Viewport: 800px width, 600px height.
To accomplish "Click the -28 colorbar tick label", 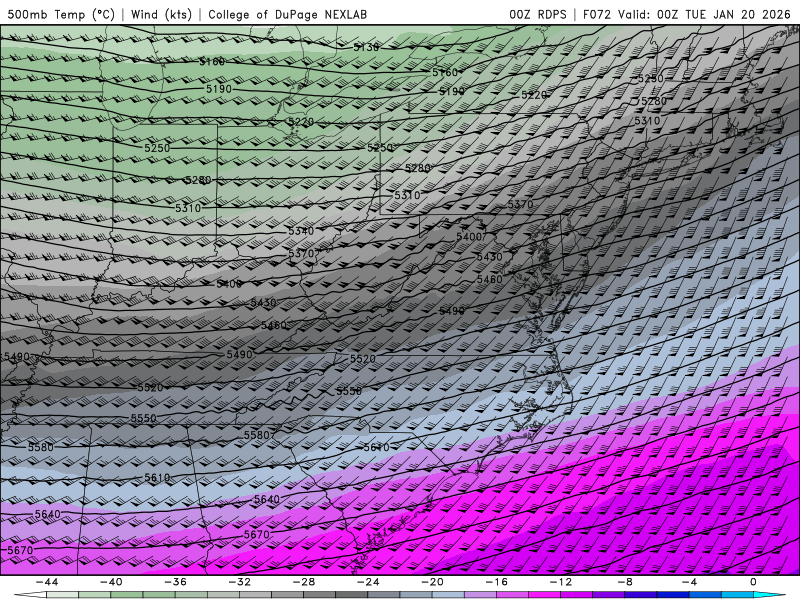I will coord(304,582).
